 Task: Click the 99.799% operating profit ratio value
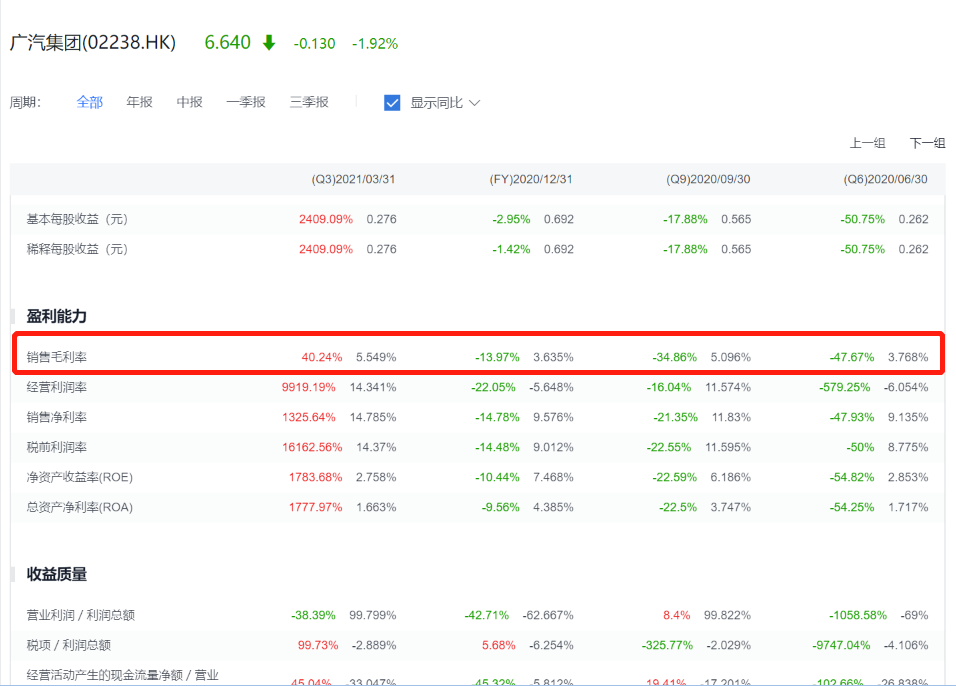[x=373, y=615]
